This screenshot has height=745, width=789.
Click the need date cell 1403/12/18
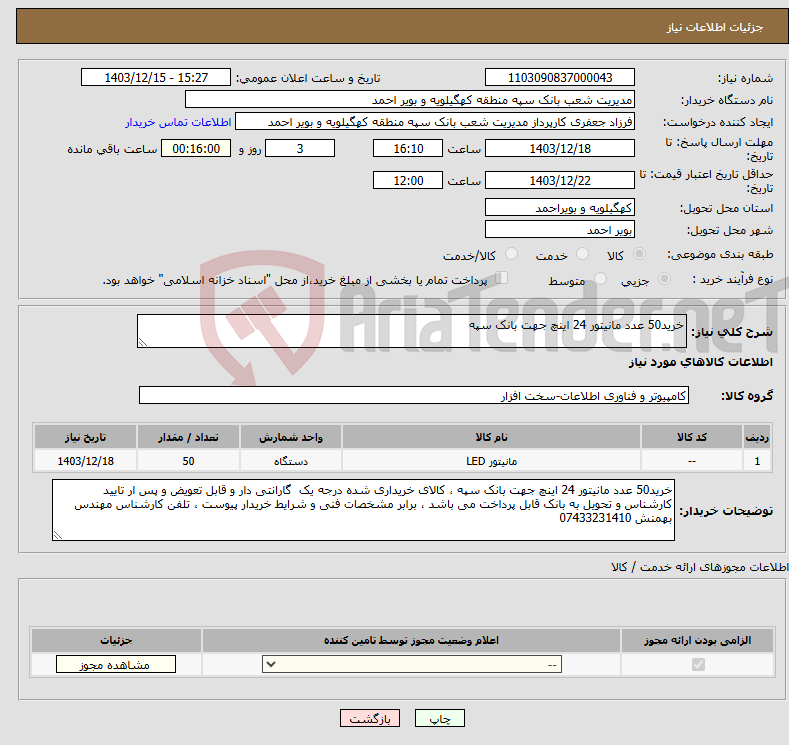click(x=86, y=461)
